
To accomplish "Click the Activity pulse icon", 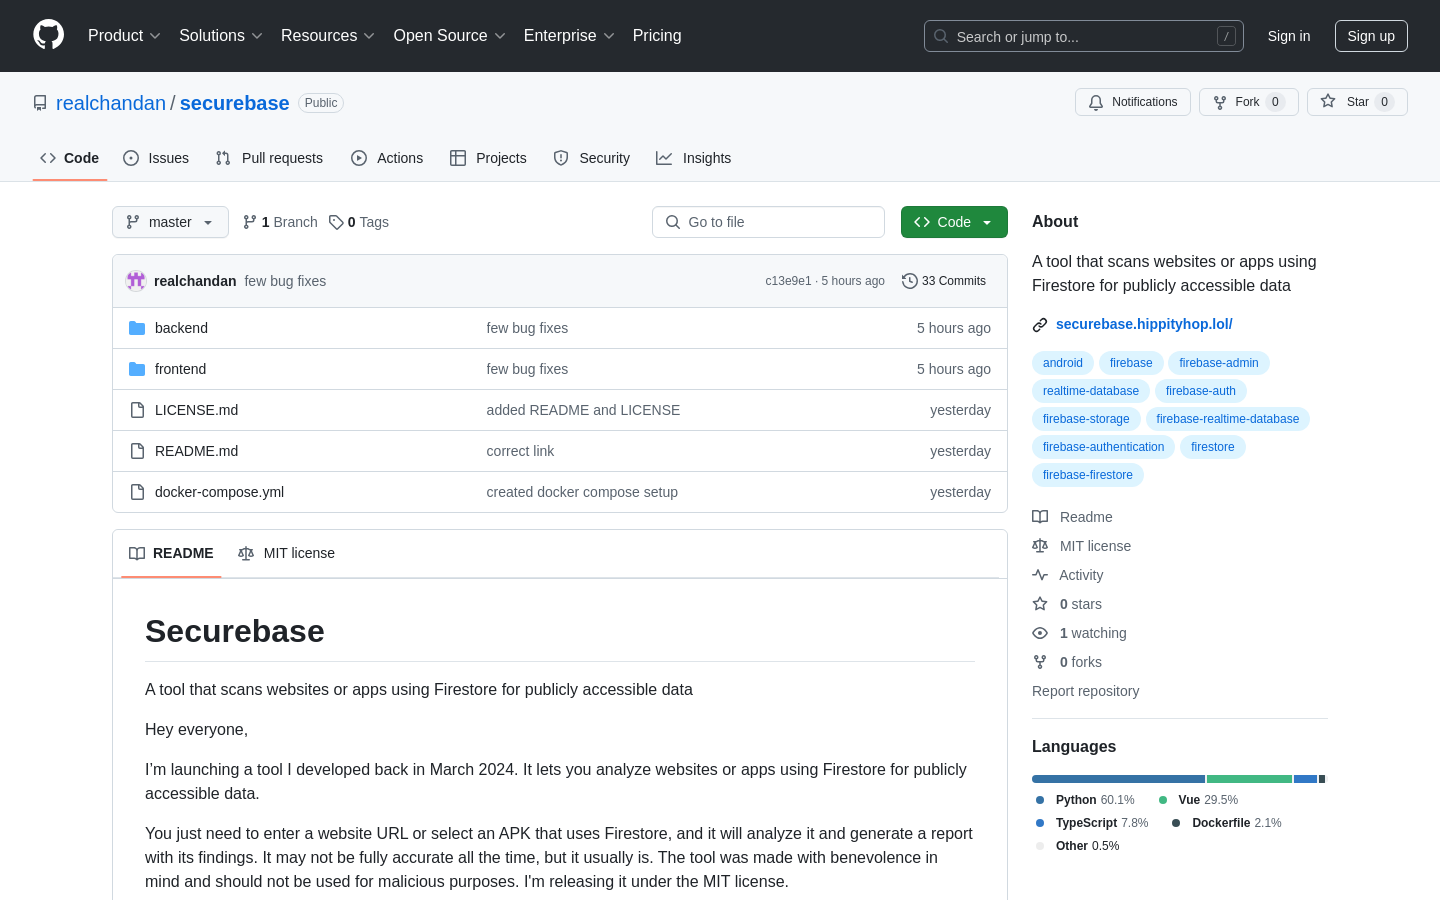I will (1040, 575).
